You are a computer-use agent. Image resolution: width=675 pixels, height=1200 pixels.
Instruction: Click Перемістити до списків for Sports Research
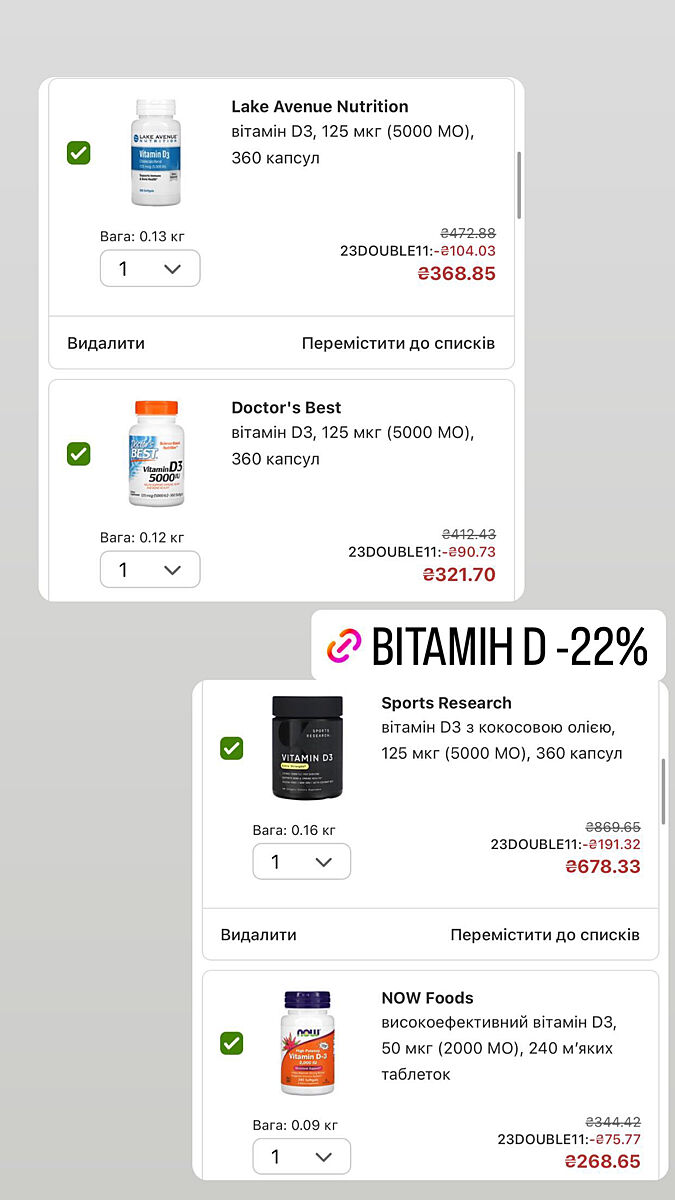click(x=545, y=935)
